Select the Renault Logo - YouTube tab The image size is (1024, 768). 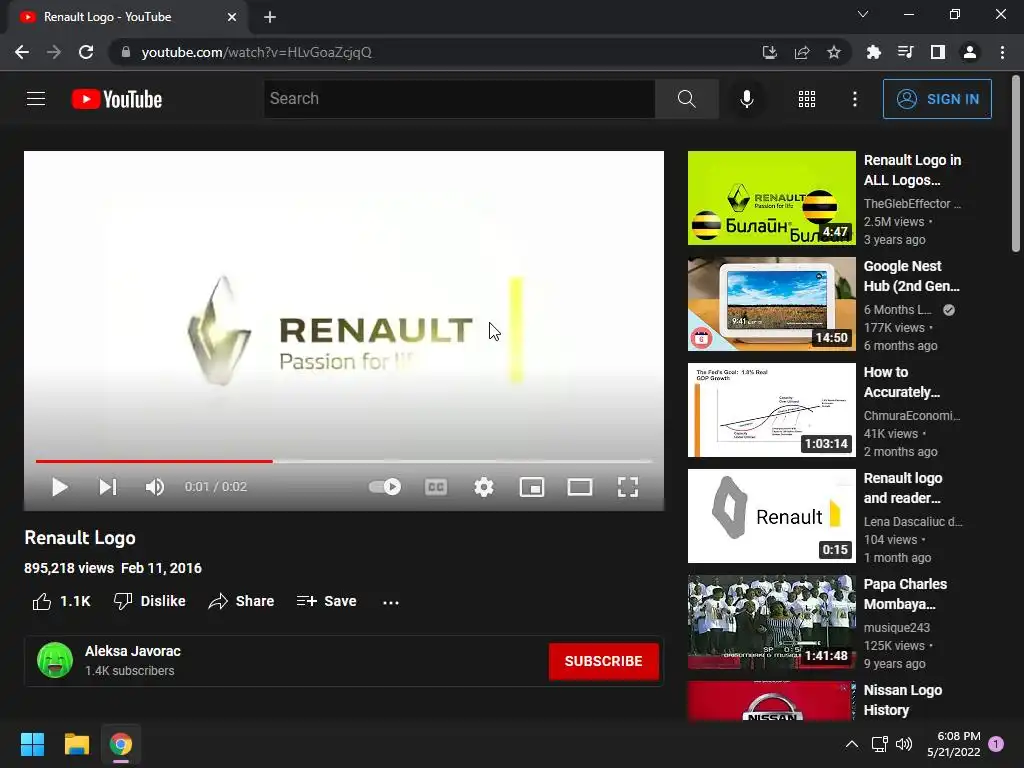click(x=127, y=17)
